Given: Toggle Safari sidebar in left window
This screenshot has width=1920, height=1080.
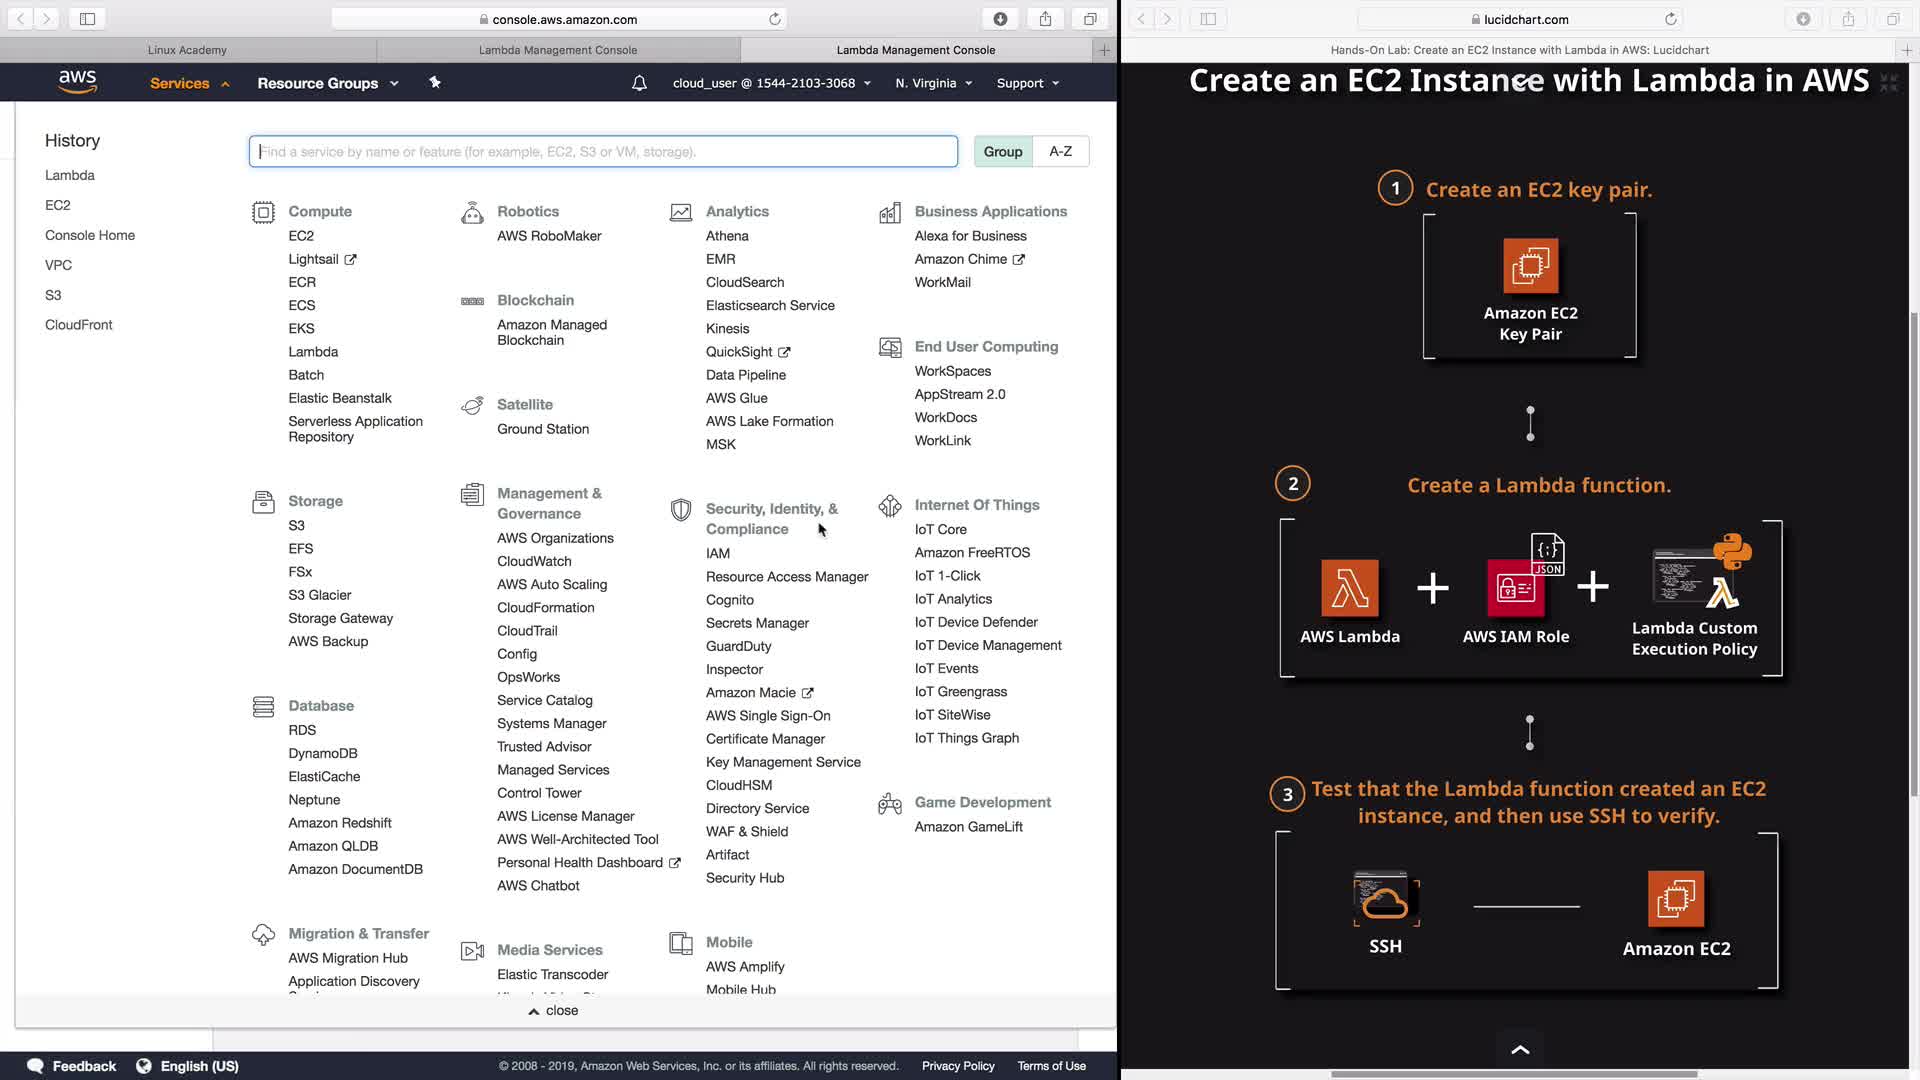Looking at the screenshot, I should 87,19.
